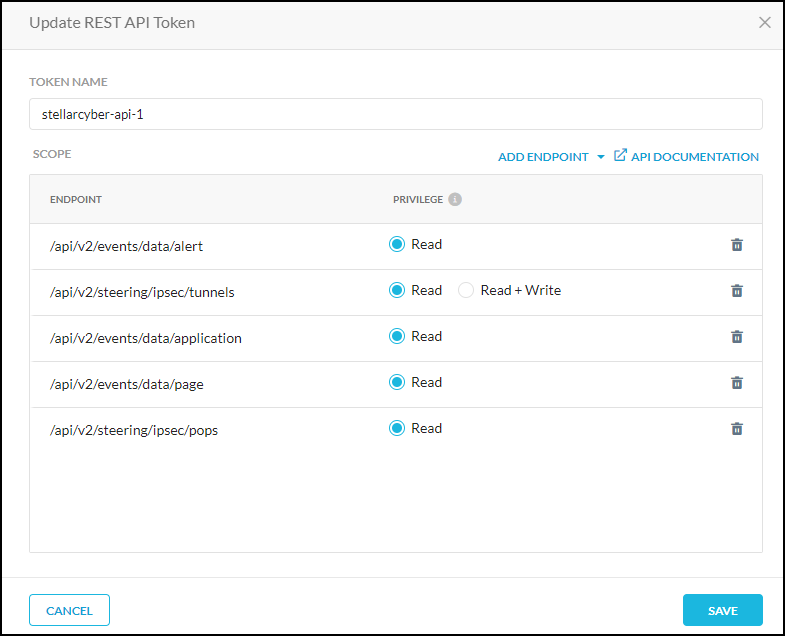Delete the /api/v2/events/data/alert endpoint row
Image resolution: width=785 pixels, height=636 pixels.
[x=737, y=245]
